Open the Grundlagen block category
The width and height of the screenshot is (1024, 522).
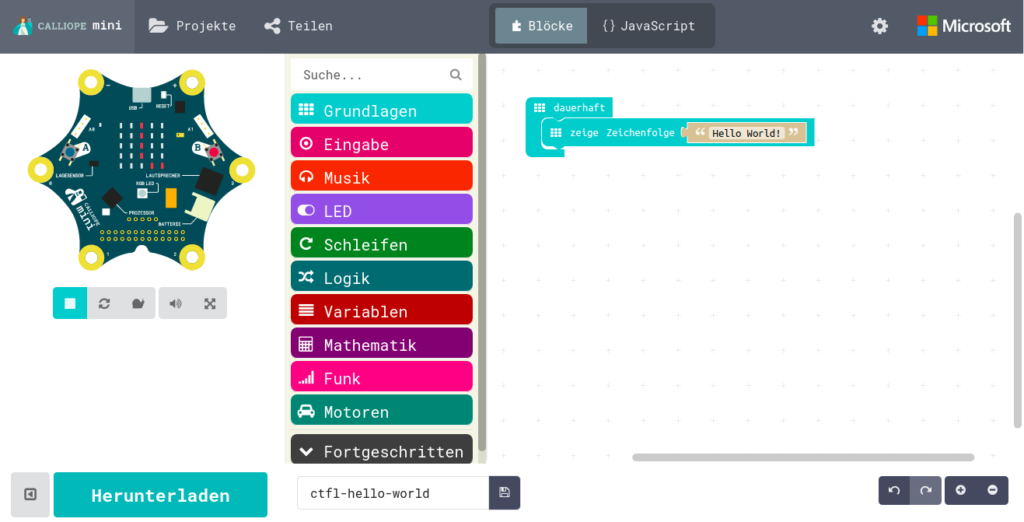pos(381,110)
